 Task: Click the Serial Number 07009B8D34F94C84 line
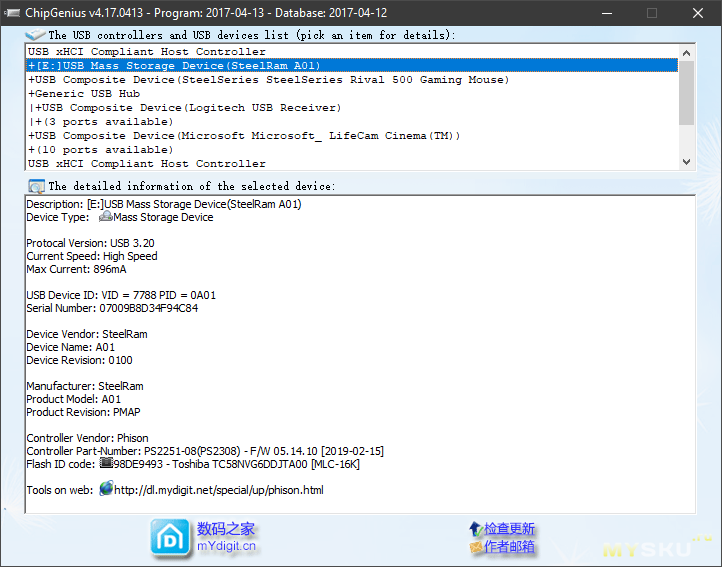112,308
